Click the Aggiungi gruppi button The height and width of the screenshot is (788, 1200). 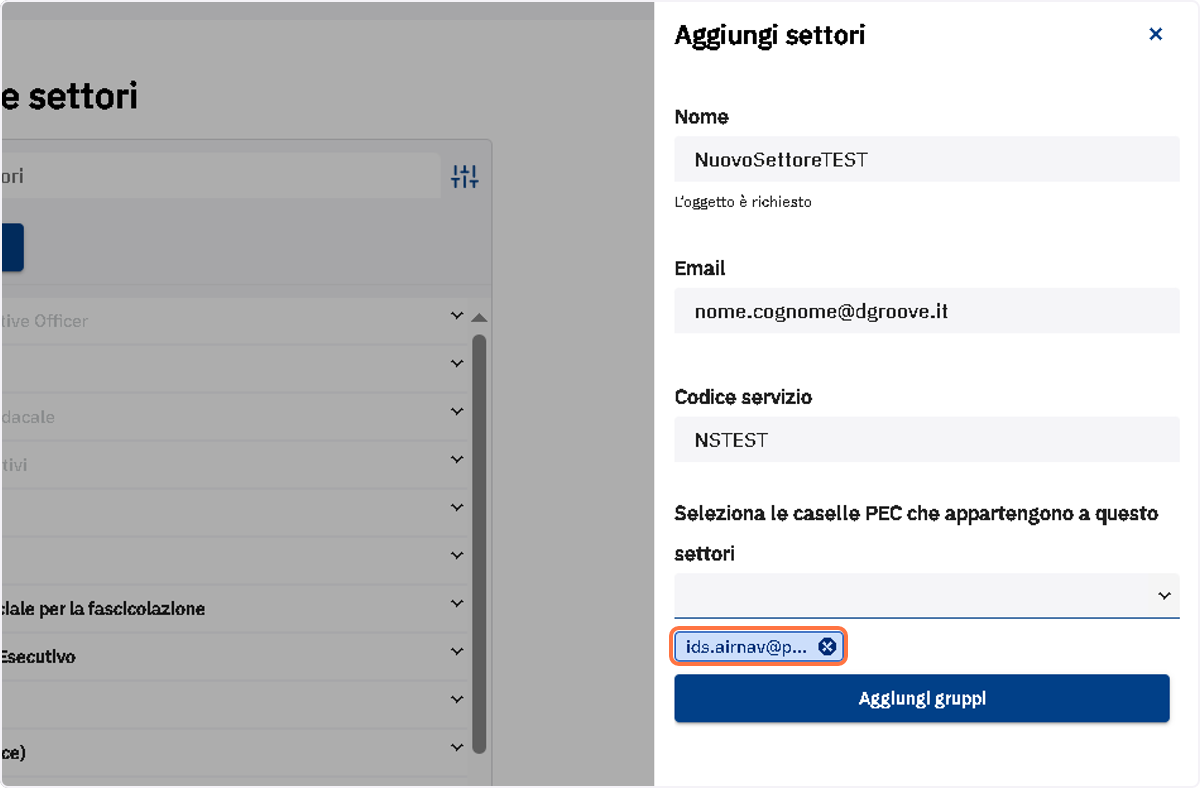click(922, 698)
